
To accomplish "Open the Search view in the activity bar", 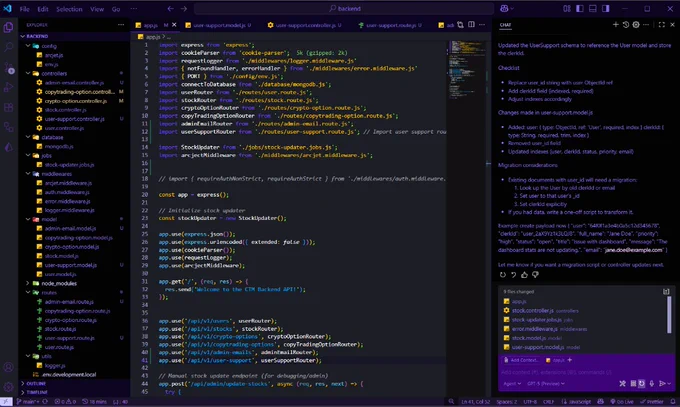I will point(8,47).
